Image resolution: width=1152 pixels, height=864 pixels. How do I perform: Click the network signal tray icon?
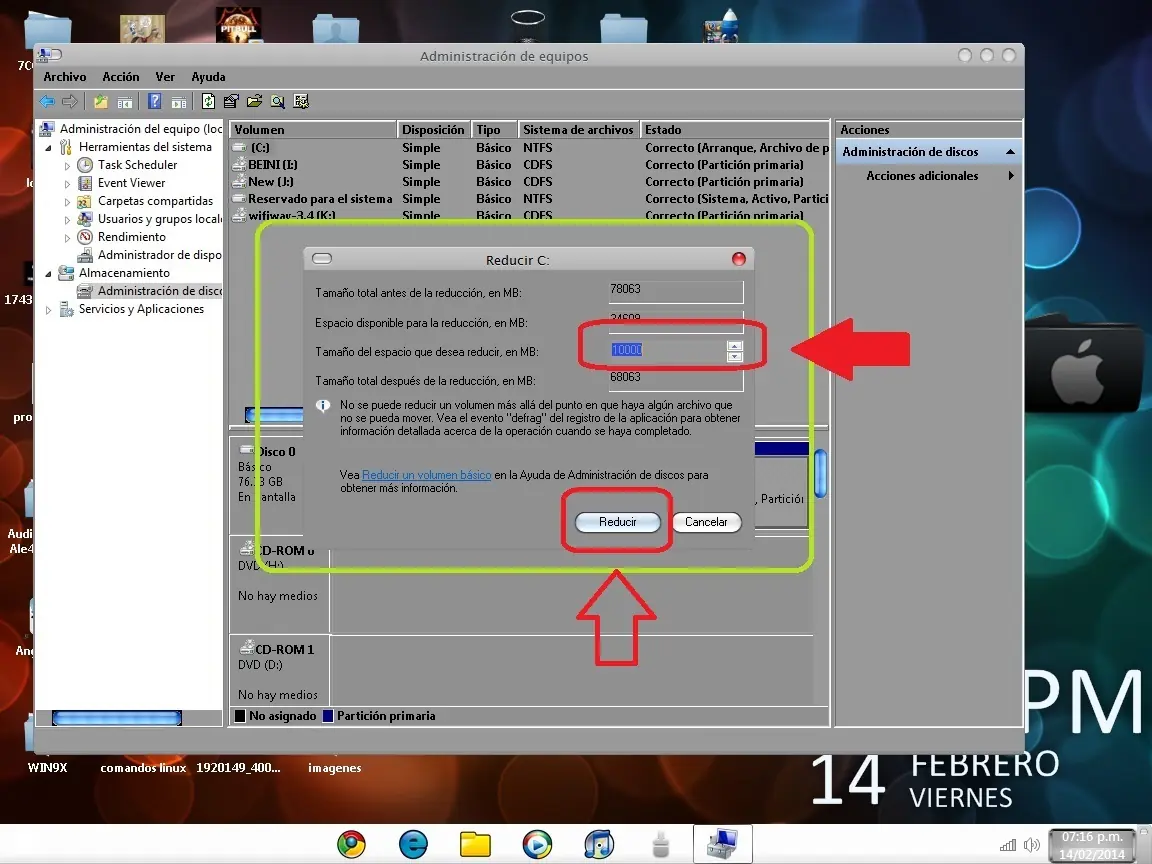click(x=1008, y=845)
